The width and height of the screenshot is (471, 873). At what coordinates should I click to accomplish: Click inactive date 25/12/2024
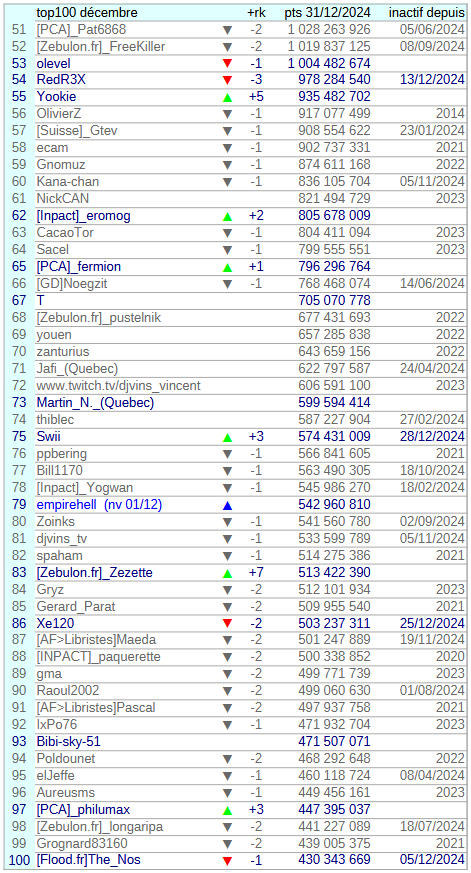432,624
